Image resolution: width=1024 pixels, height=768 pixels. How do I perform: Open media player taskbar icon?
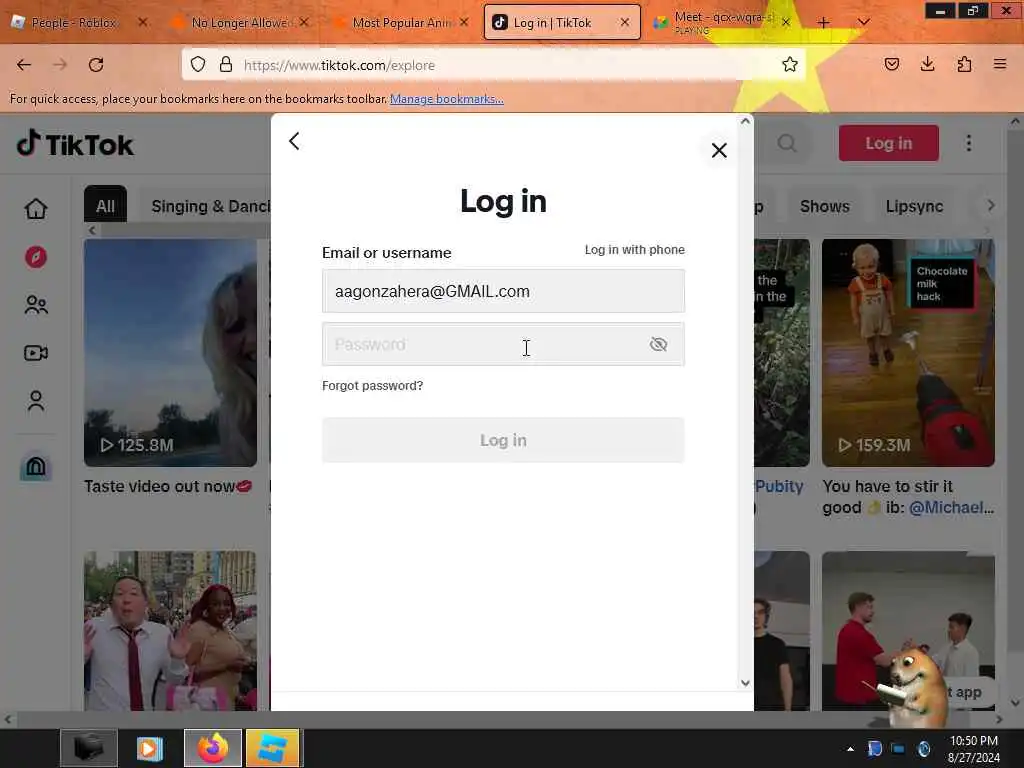pos(150,748)
